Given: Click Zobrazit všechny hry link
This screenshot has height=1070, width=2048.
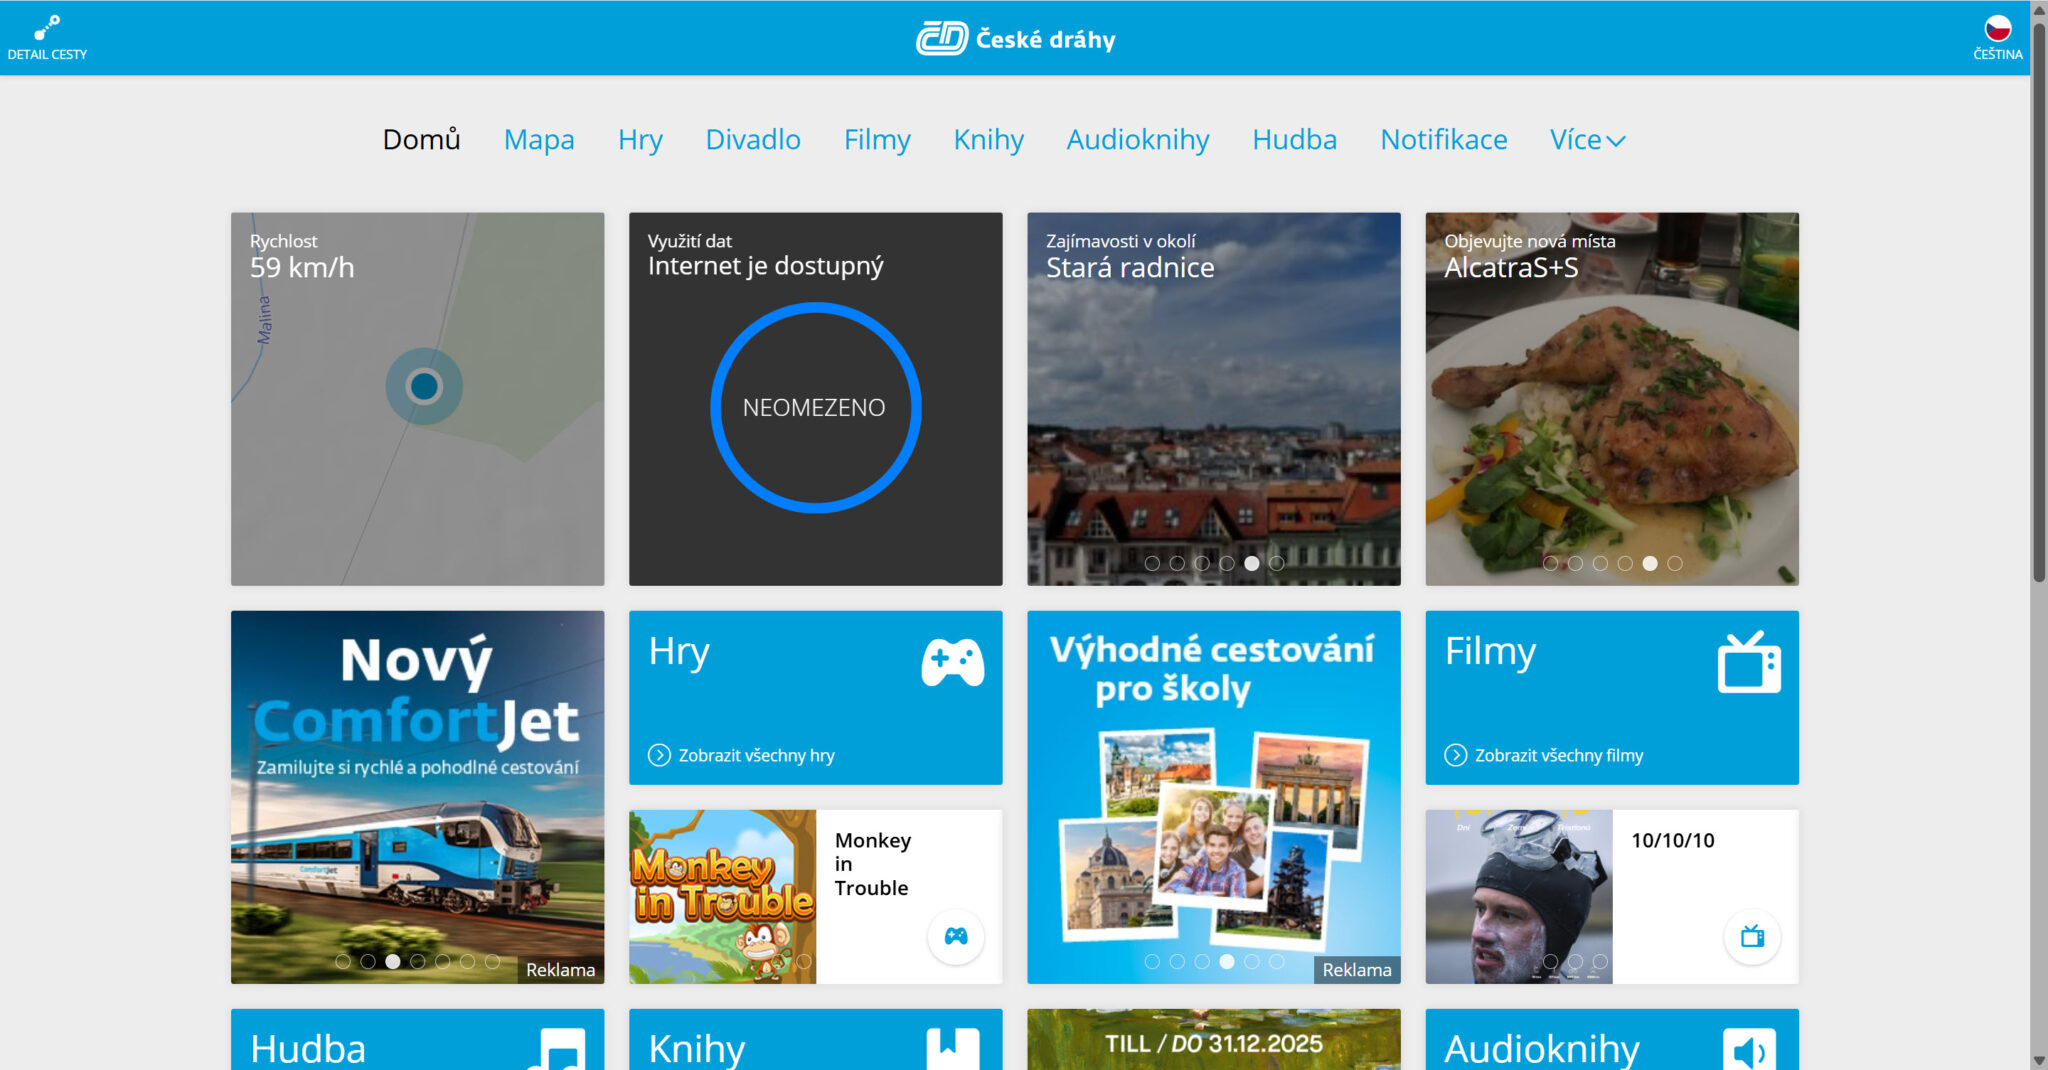Looking at the screenshot, I should click(x=755, y=756).
